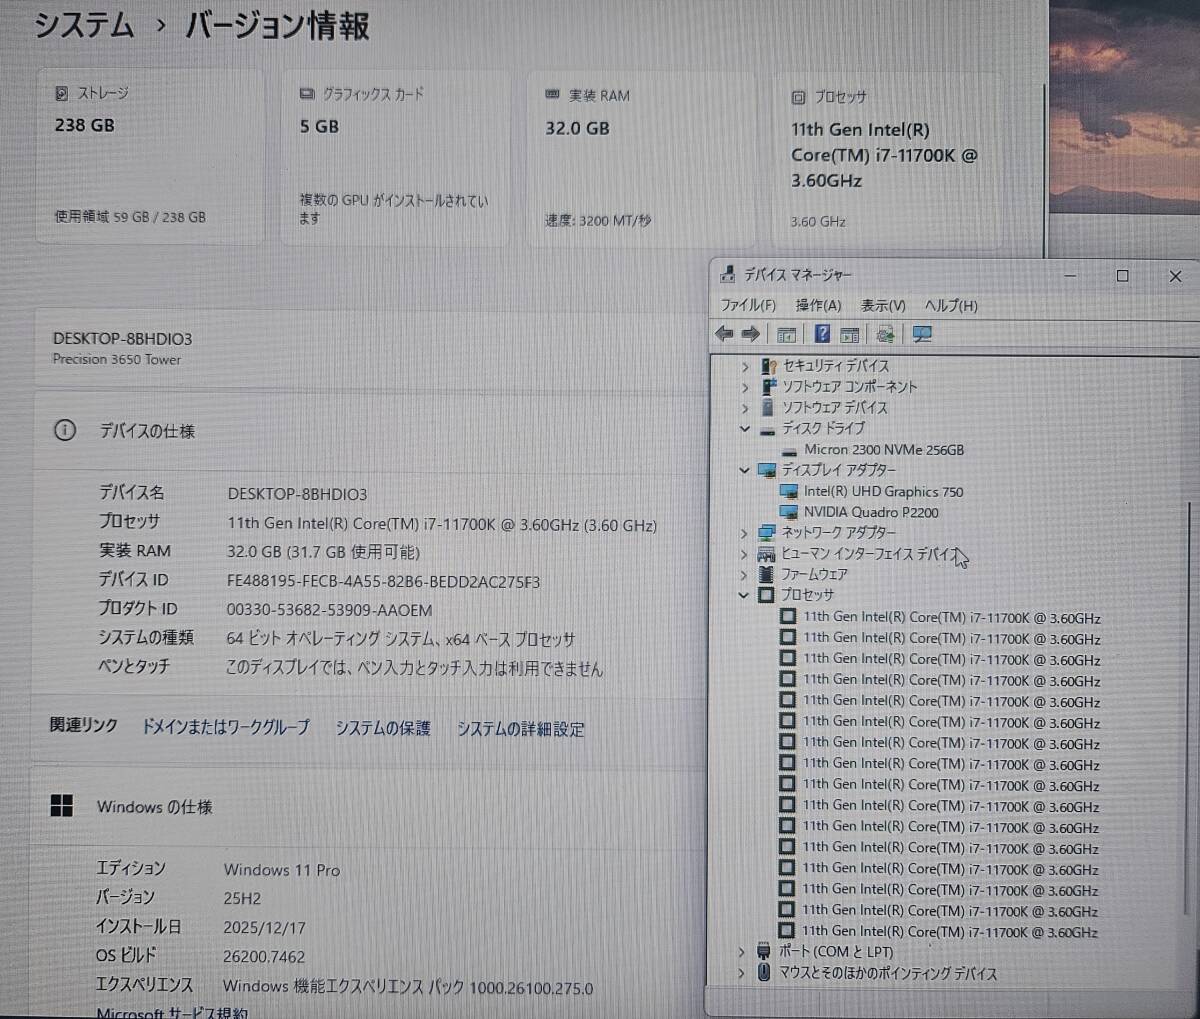Click the ディスク ドライブ category icon
Viewport: 1200px width, 1019px height.
pyautogui.click(x=767, y=429)
